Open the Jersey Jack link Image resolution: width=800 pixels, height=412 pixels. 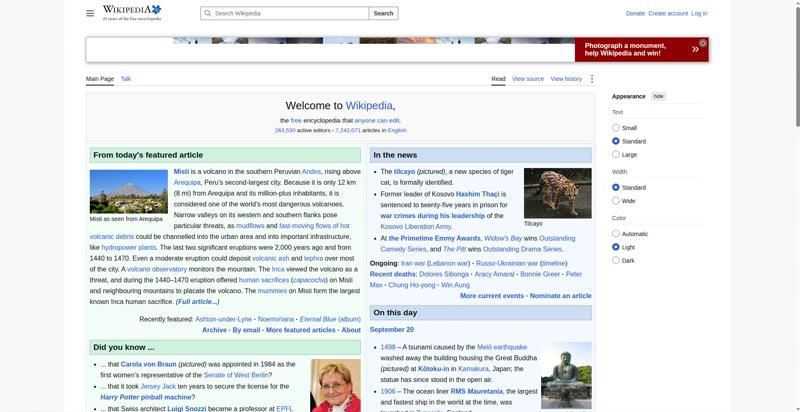tap(158, 387)
